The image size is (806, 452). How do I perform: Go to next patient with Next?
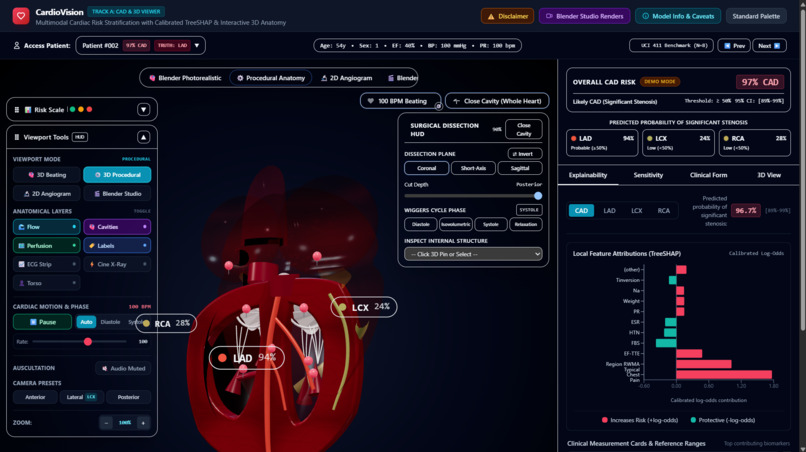770,46
